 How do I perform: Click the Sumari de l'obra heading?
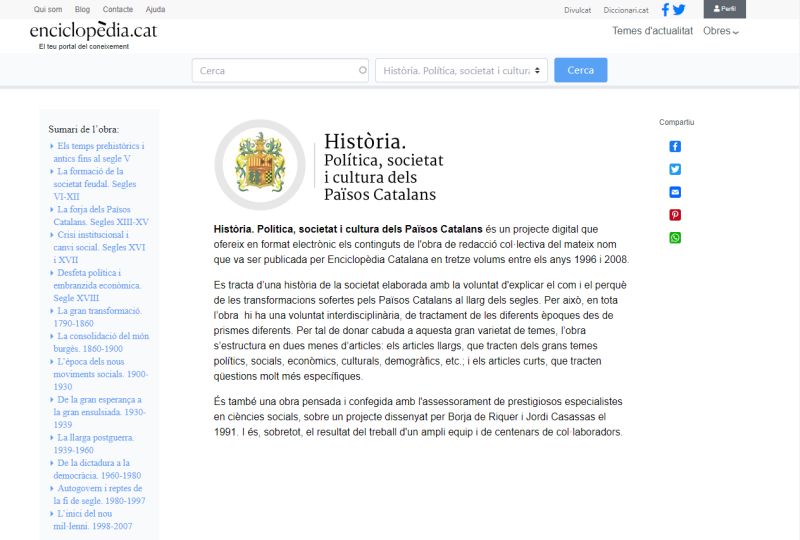pyautogui.click(x=84, y=129)
